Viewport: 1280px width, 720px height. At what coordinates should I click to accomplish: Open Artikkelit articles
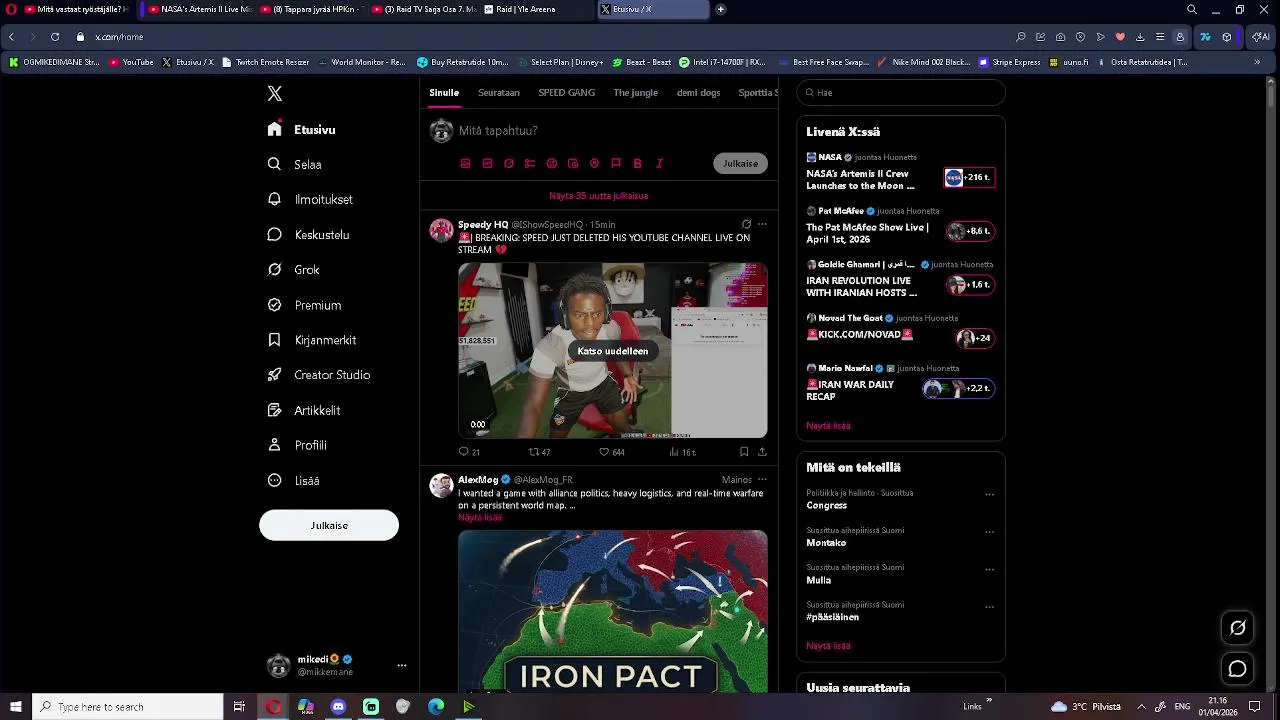click(x=304, y=410)
